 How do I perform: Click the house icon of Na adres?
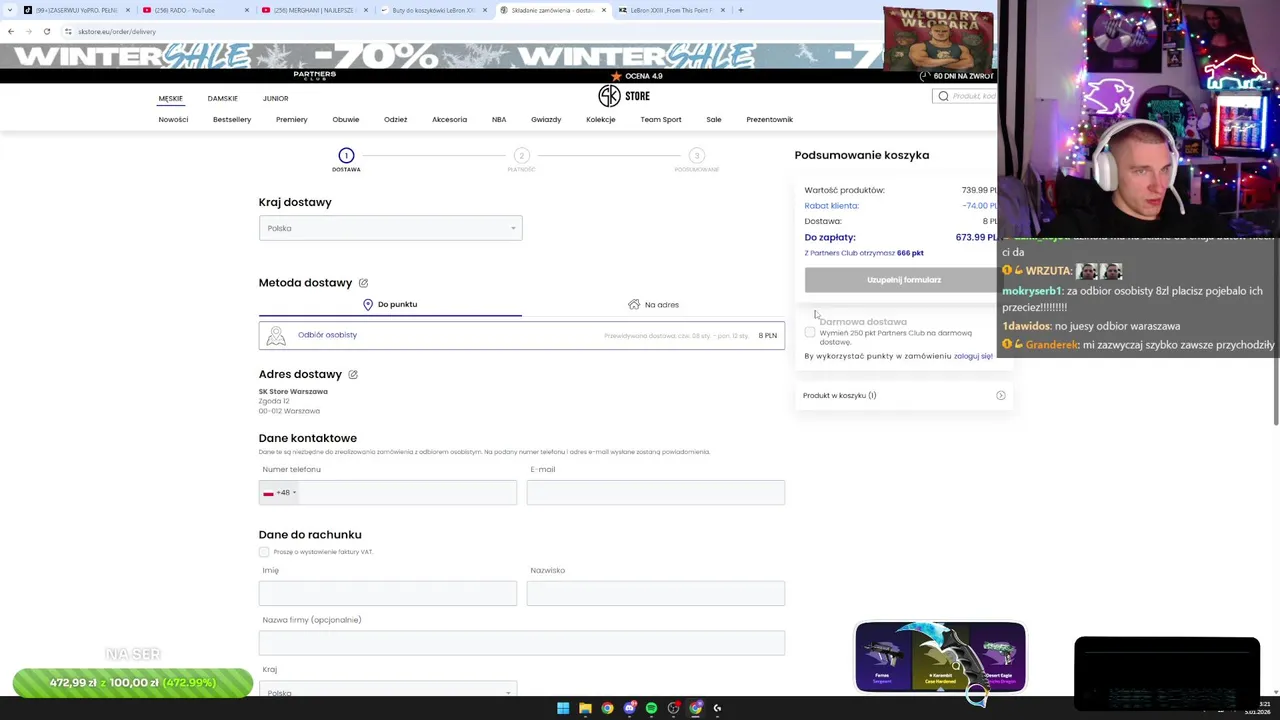[x=634, y=304]
